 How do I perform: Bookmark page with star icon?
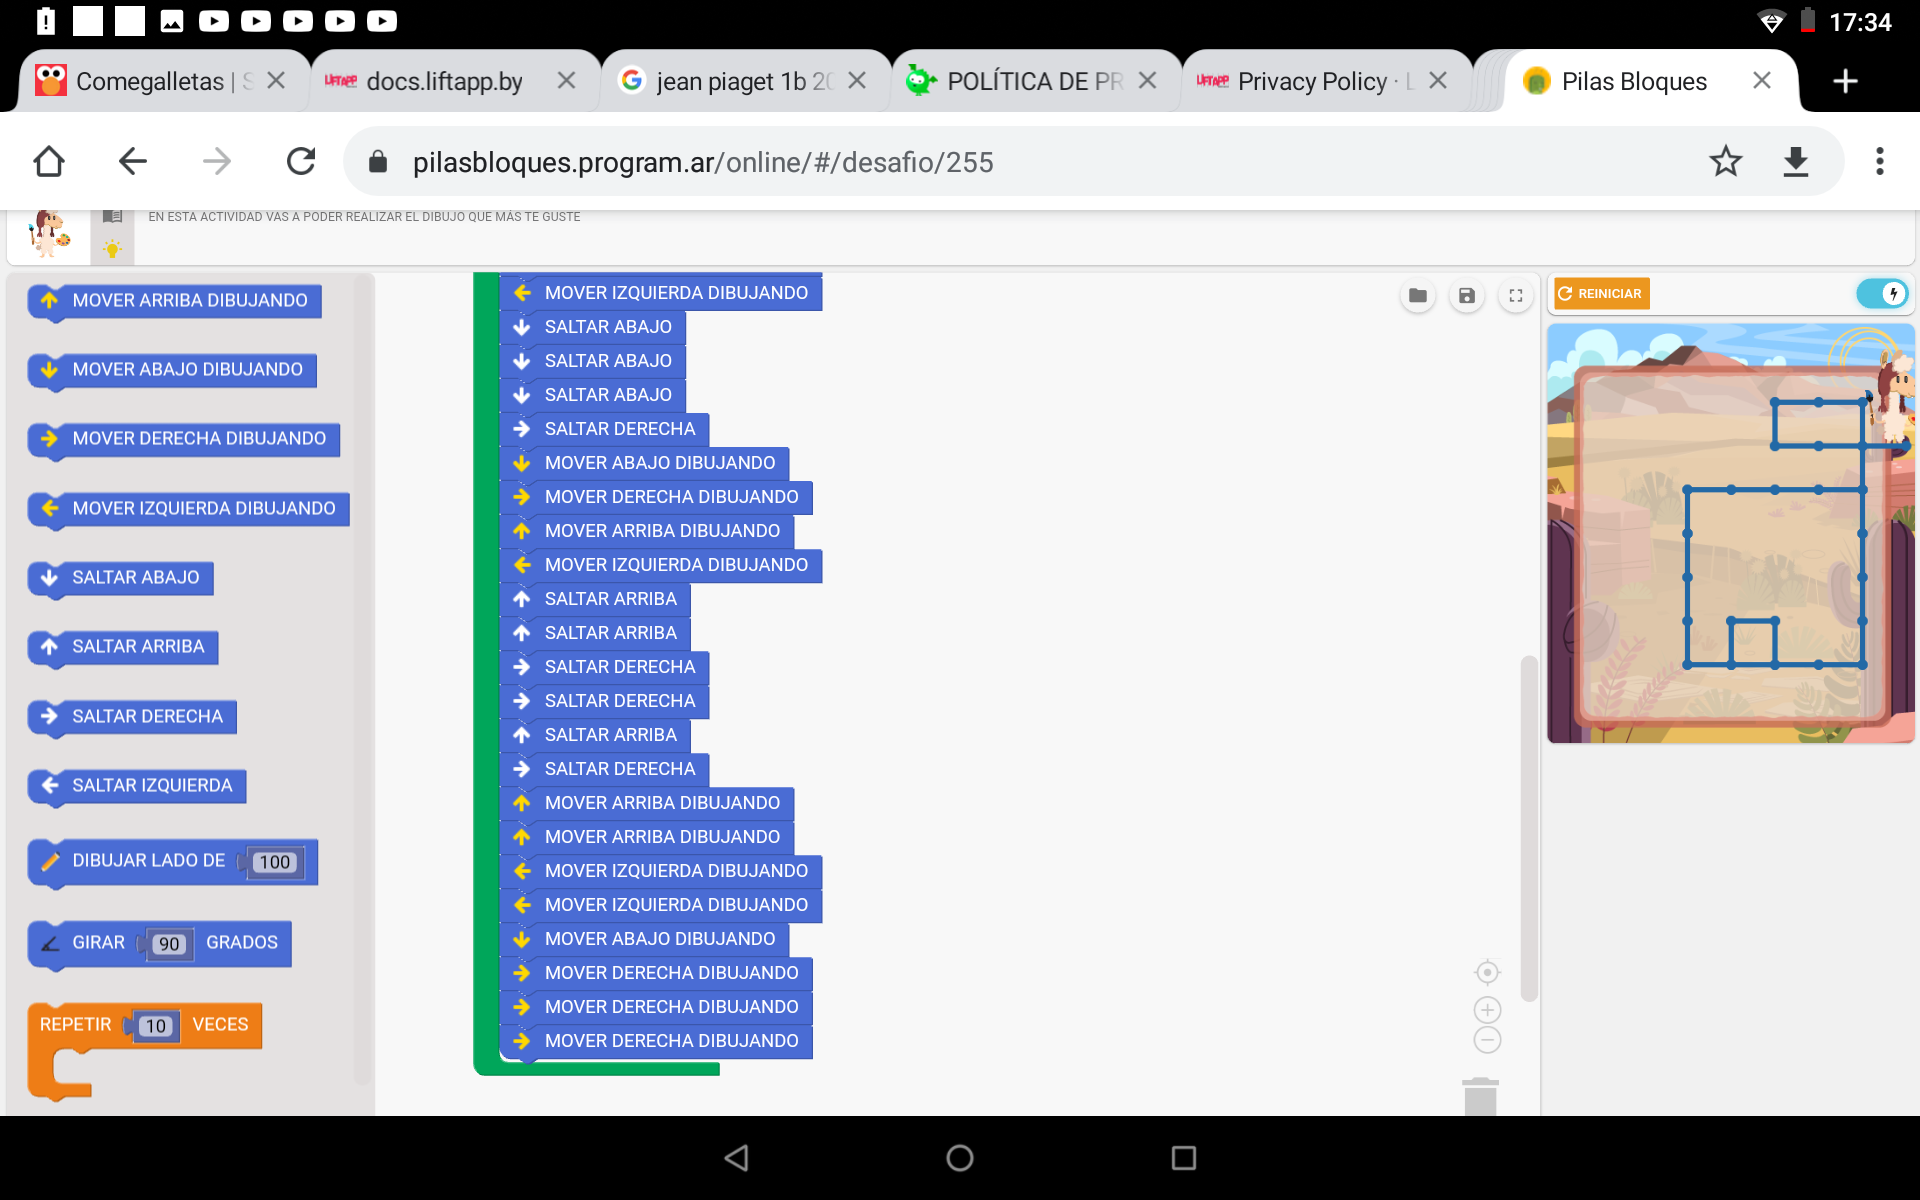(1725, 161)
